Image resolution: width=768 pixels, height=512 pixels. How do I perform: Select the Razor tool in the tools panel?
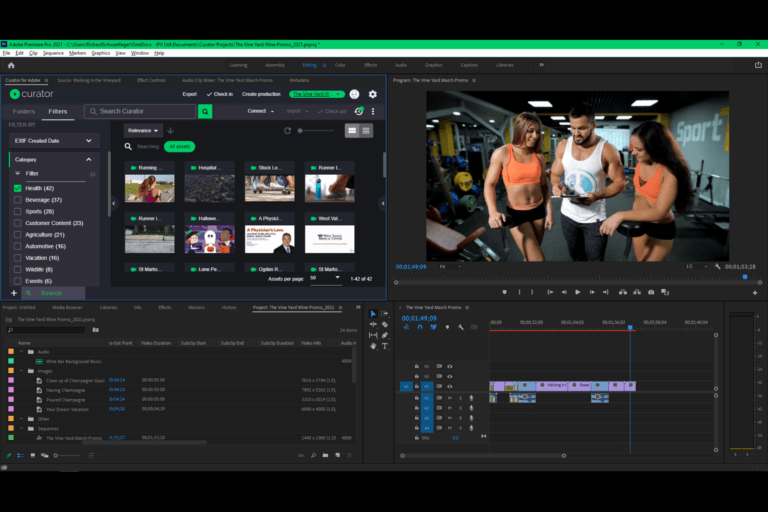(x=385, y=324)
